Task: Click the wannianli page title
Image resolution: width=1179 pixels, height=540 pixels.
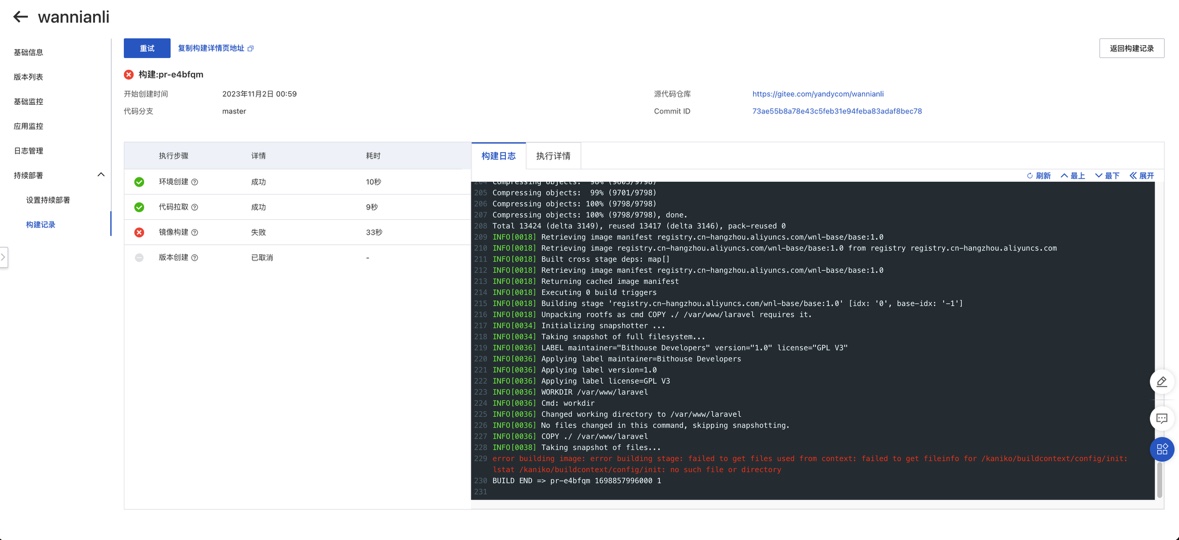Action: coord(72,16)
